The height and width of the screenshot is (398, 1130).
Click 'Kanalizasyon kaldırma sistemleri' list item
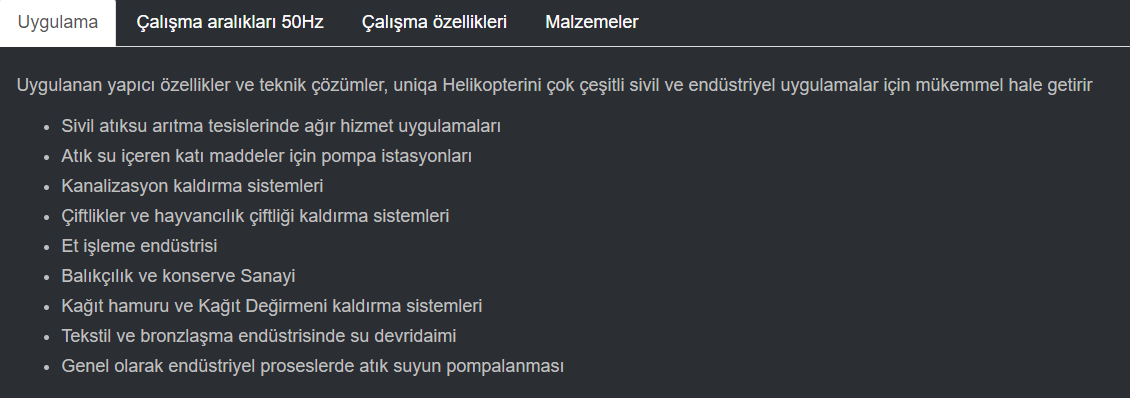point(192,186)
